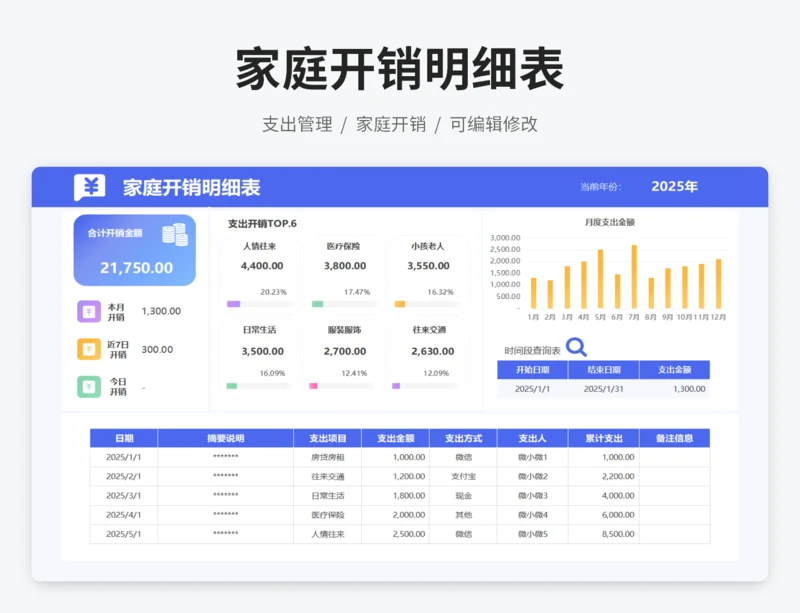Click the 3,550.00 小孩老人 amount

pos(428,265)
